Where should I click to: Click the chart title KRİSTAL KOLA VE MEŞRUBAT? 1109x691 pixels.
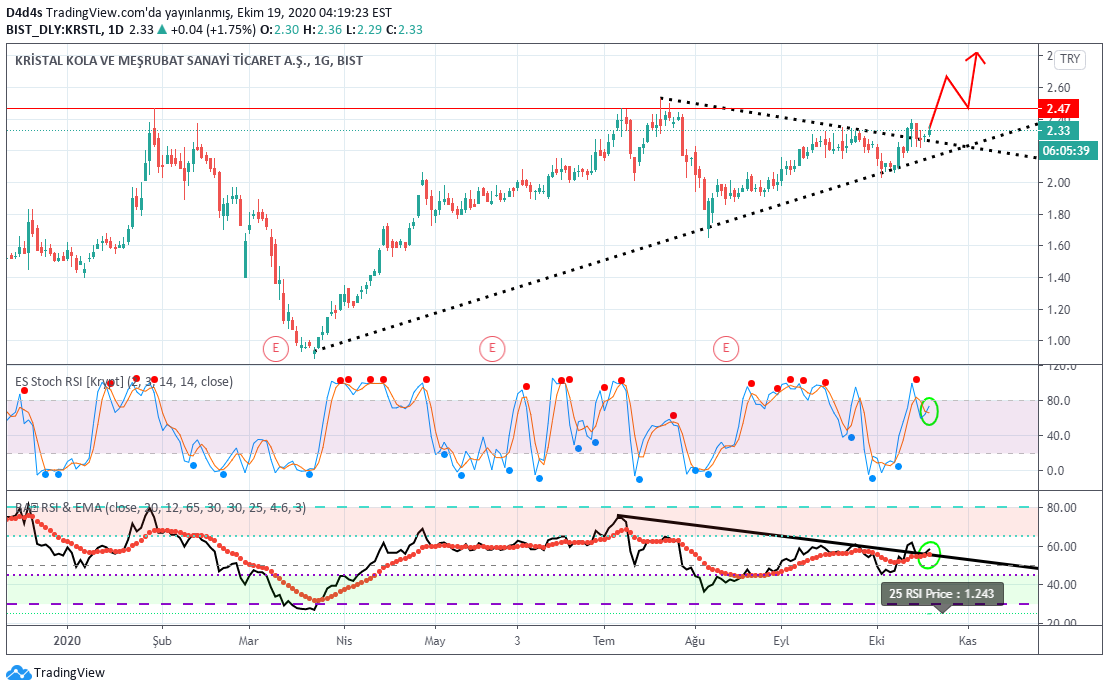click(189, 61)
